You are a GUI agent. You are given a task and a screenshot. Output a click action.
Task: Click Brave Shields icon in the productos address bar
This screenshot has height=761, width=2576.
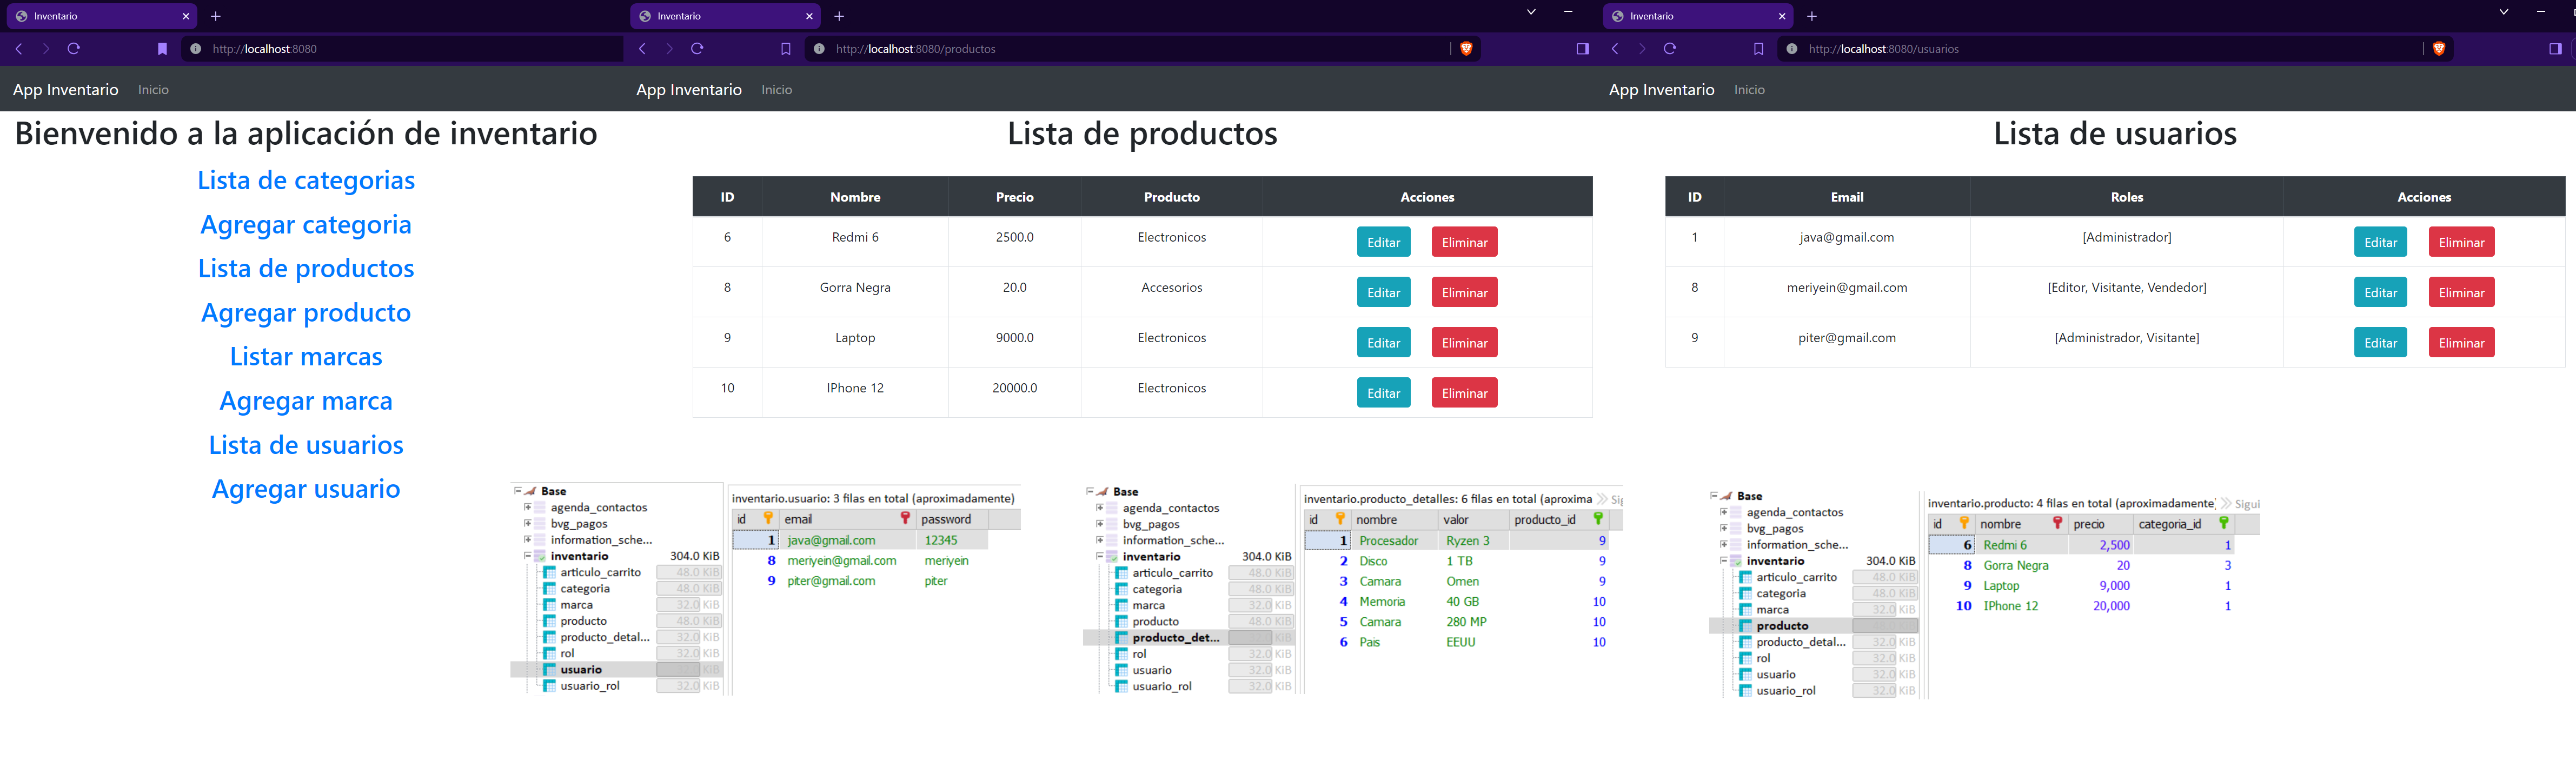coord(1466,49)
